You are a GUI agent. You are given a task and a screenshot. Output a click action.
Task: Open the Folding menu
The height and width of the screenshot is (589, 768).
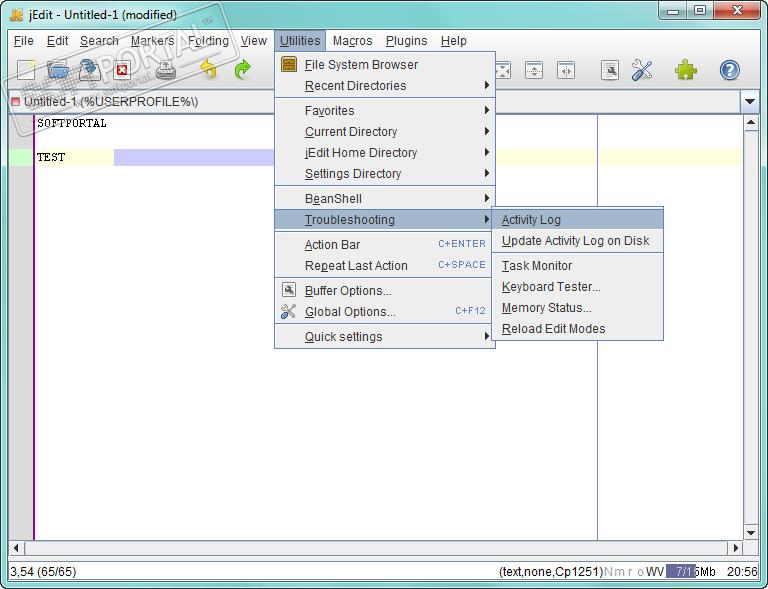tap(208, 41)
